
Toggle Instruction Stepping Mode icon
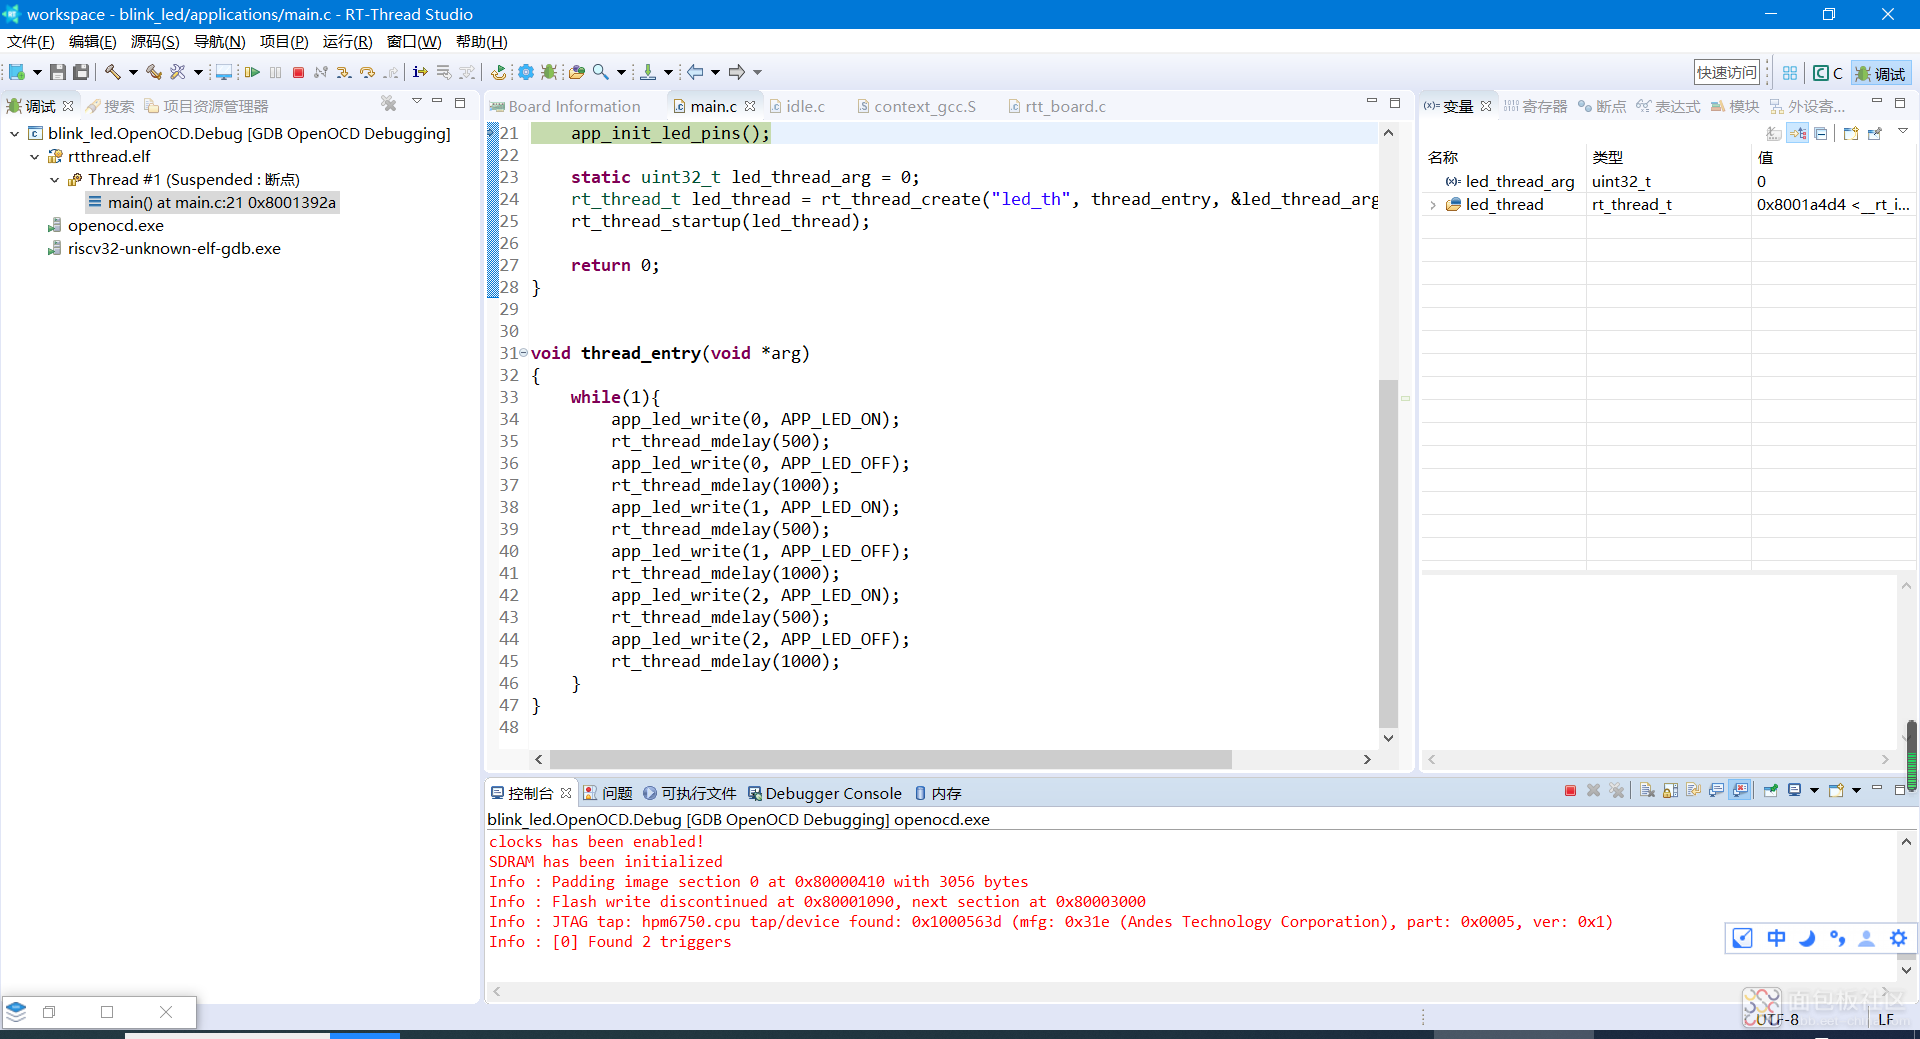pos(420,72)
